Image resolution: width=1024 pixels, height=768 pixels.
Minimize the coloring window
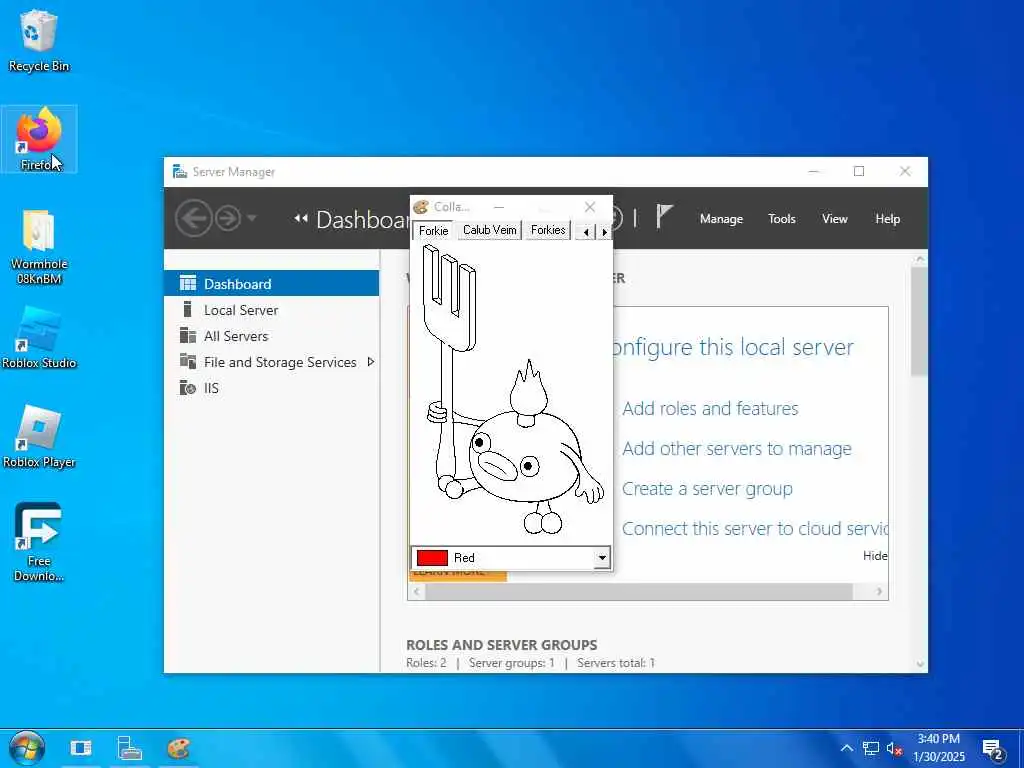pos(499,207)
